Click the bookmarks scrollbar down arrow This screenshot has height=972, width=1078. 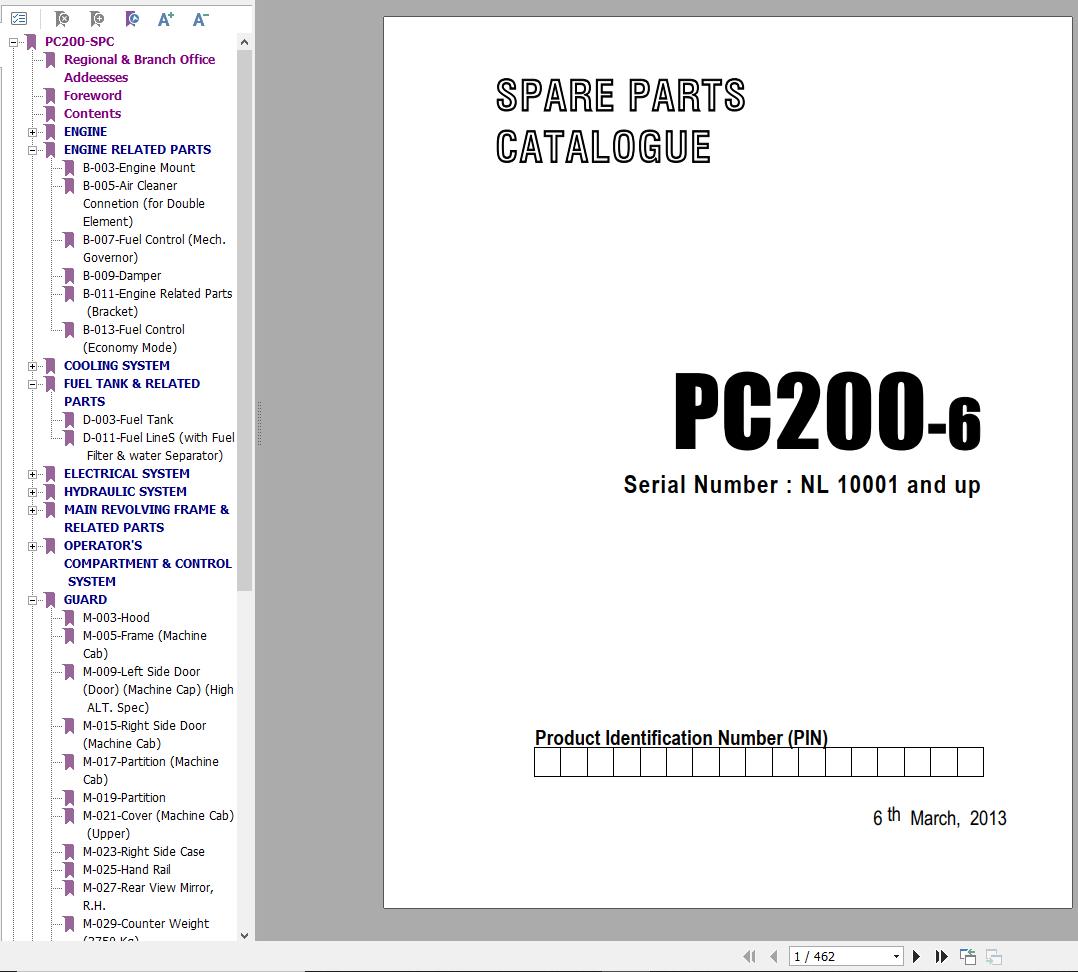click(x=244, y=935)
